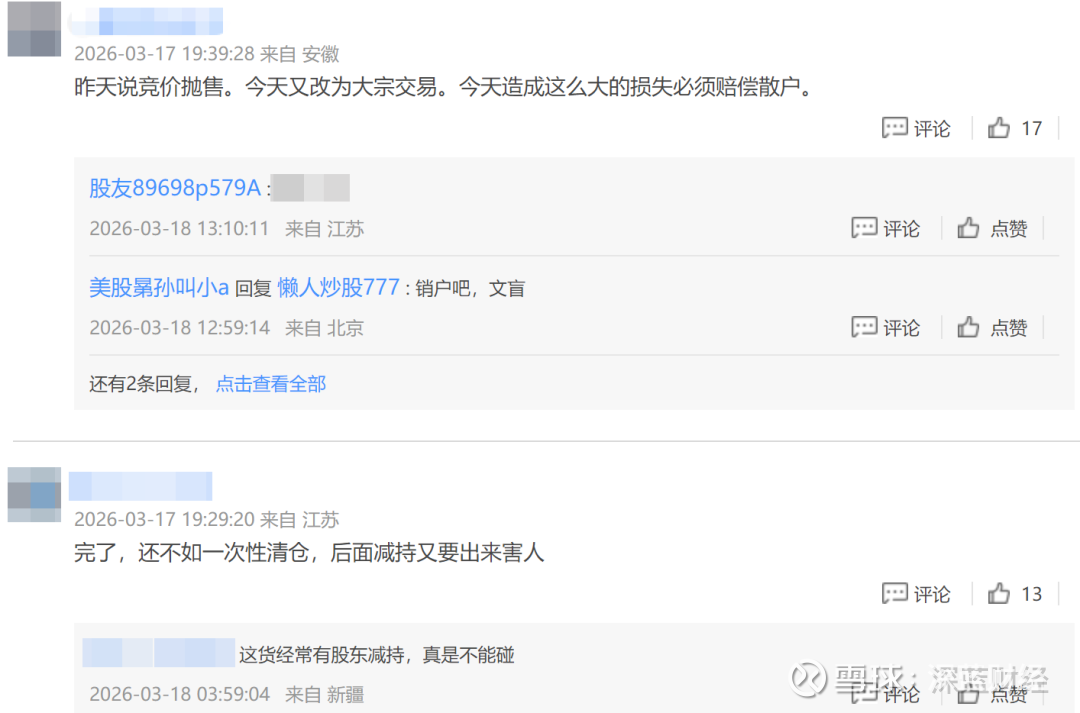Open blurred username above 完了 comment
This screenshot has width=1080, height=713.
[x=141, y=486]
